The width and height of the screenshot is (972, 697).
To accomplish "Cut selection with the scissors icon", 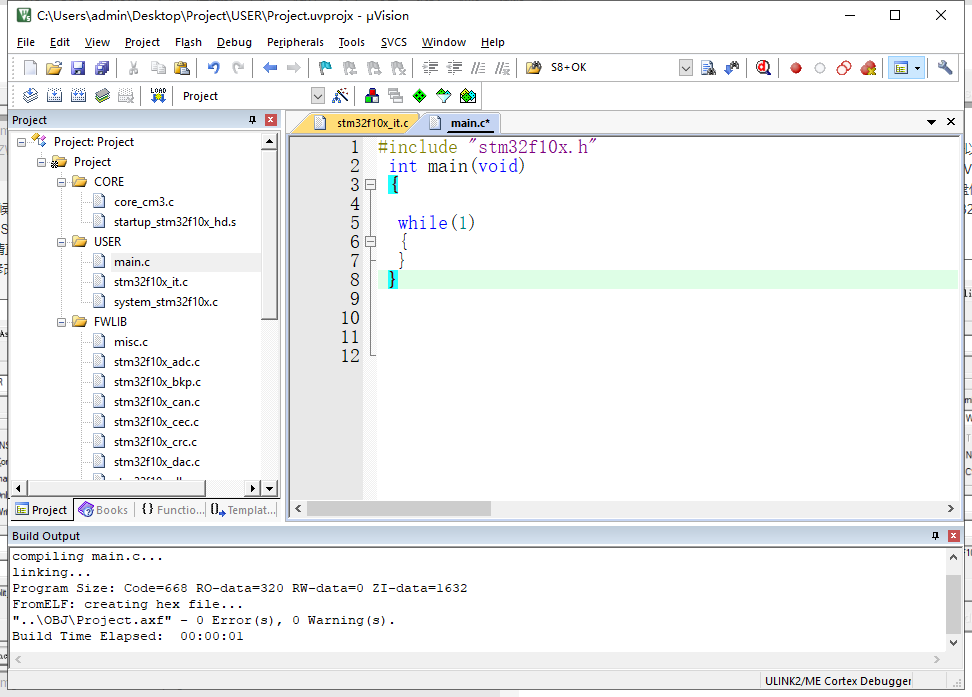I will (x=133, y=68).
